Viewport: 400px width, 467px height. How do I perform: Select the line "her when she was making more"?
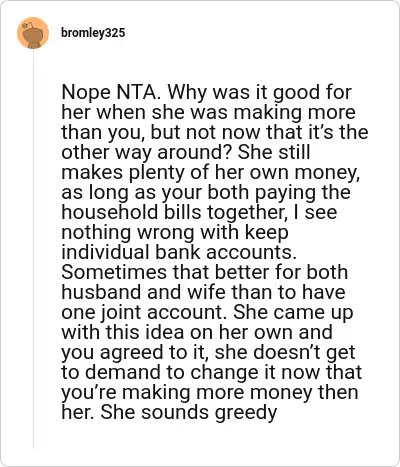click(x=208, y=112)
